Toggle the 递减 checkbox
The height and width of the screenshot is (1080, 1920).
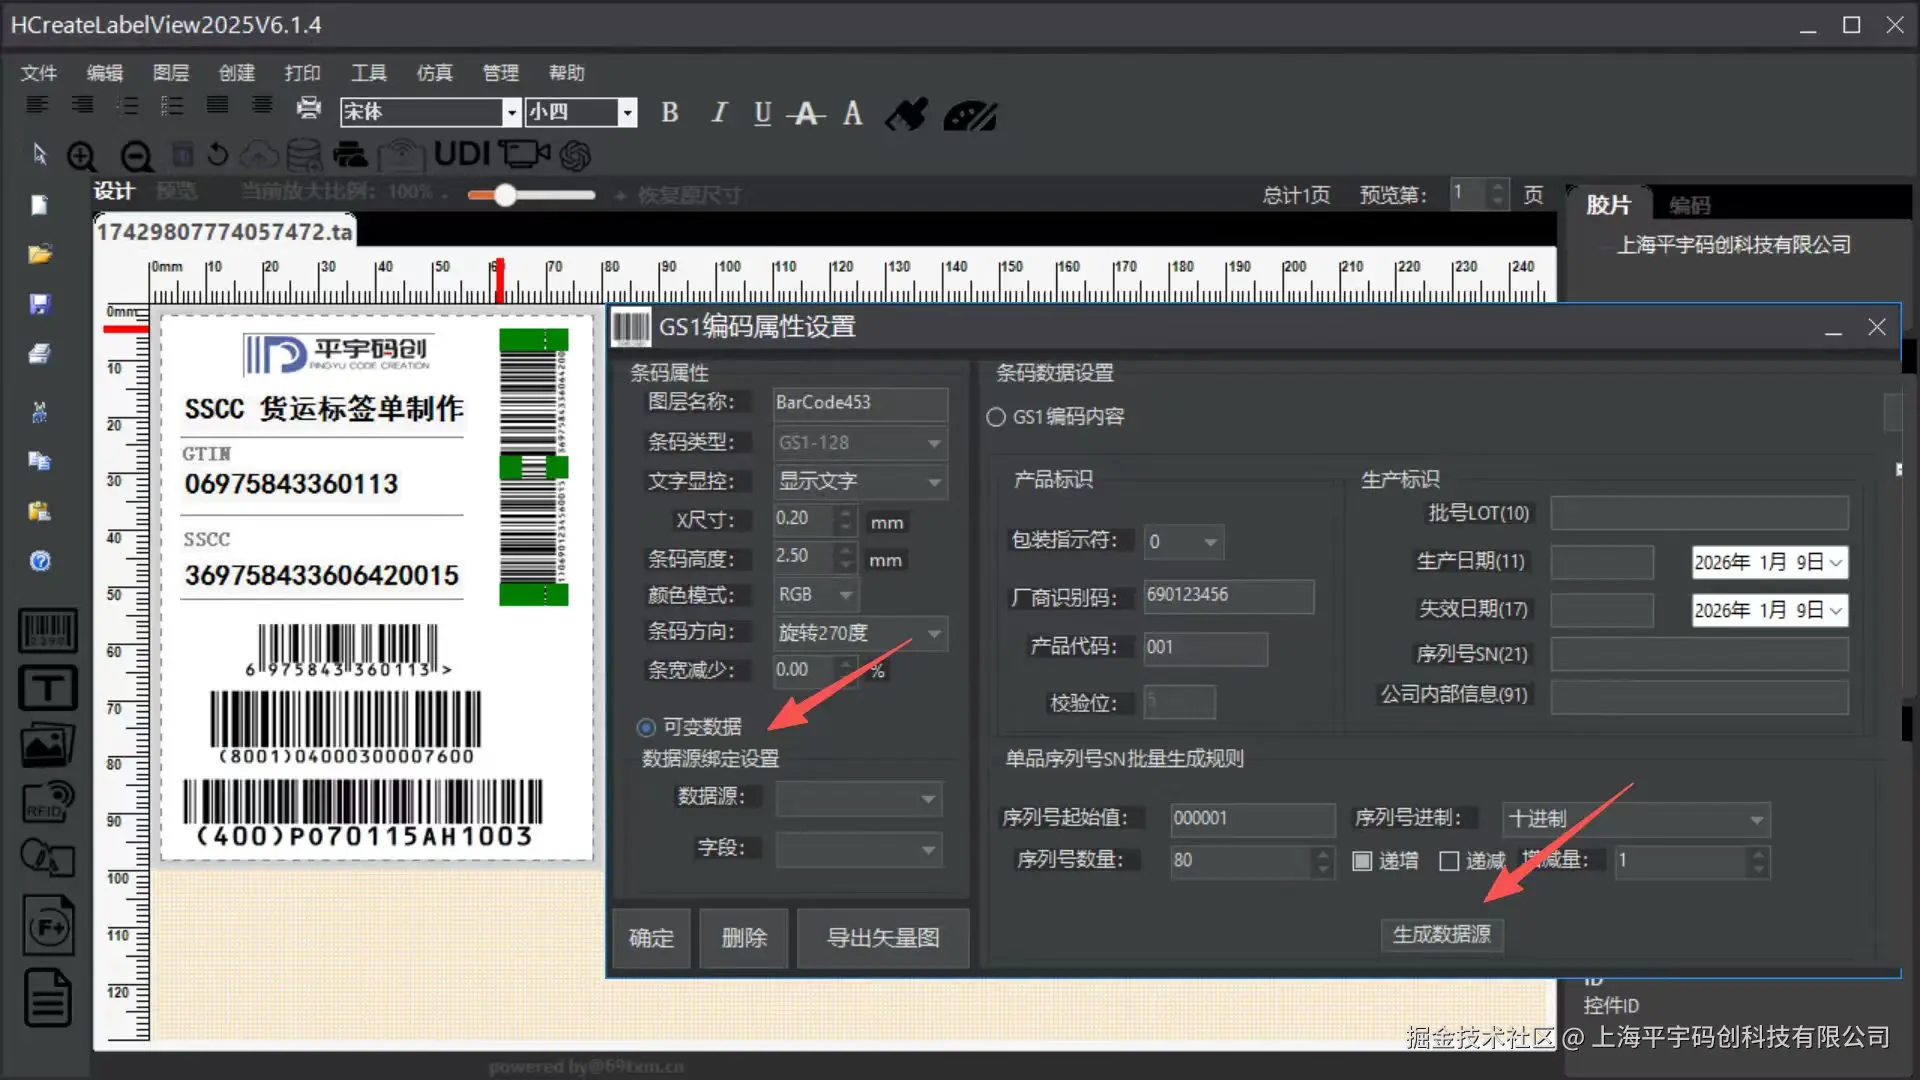(x=1449, y=861)
